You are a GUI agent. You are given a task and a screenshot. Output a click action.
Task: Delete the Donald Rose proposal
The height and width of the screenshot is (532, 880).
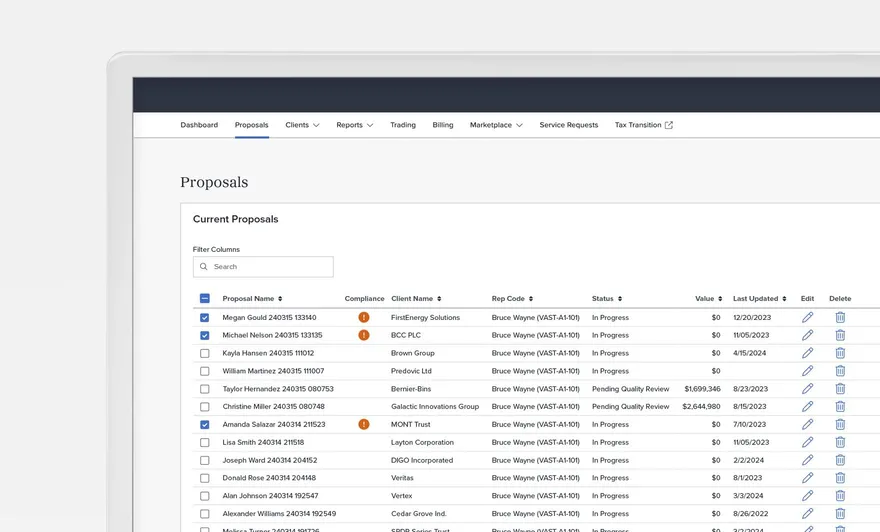(840, 478)
